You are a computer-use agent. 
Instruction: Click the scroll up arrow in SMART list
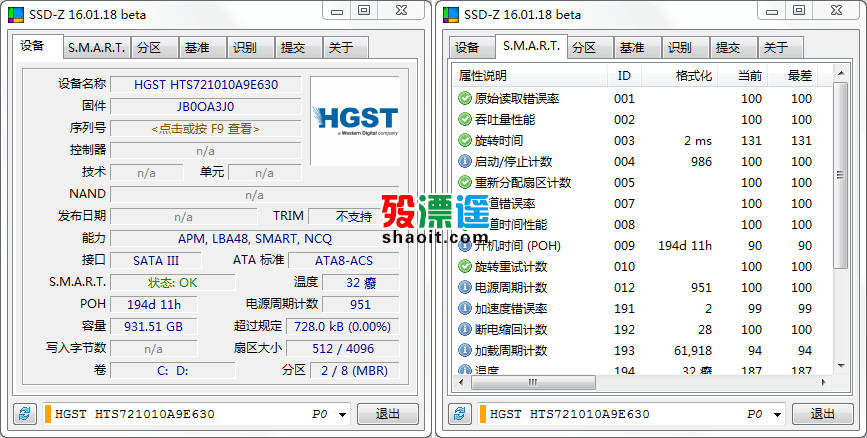tap(840, 73)
